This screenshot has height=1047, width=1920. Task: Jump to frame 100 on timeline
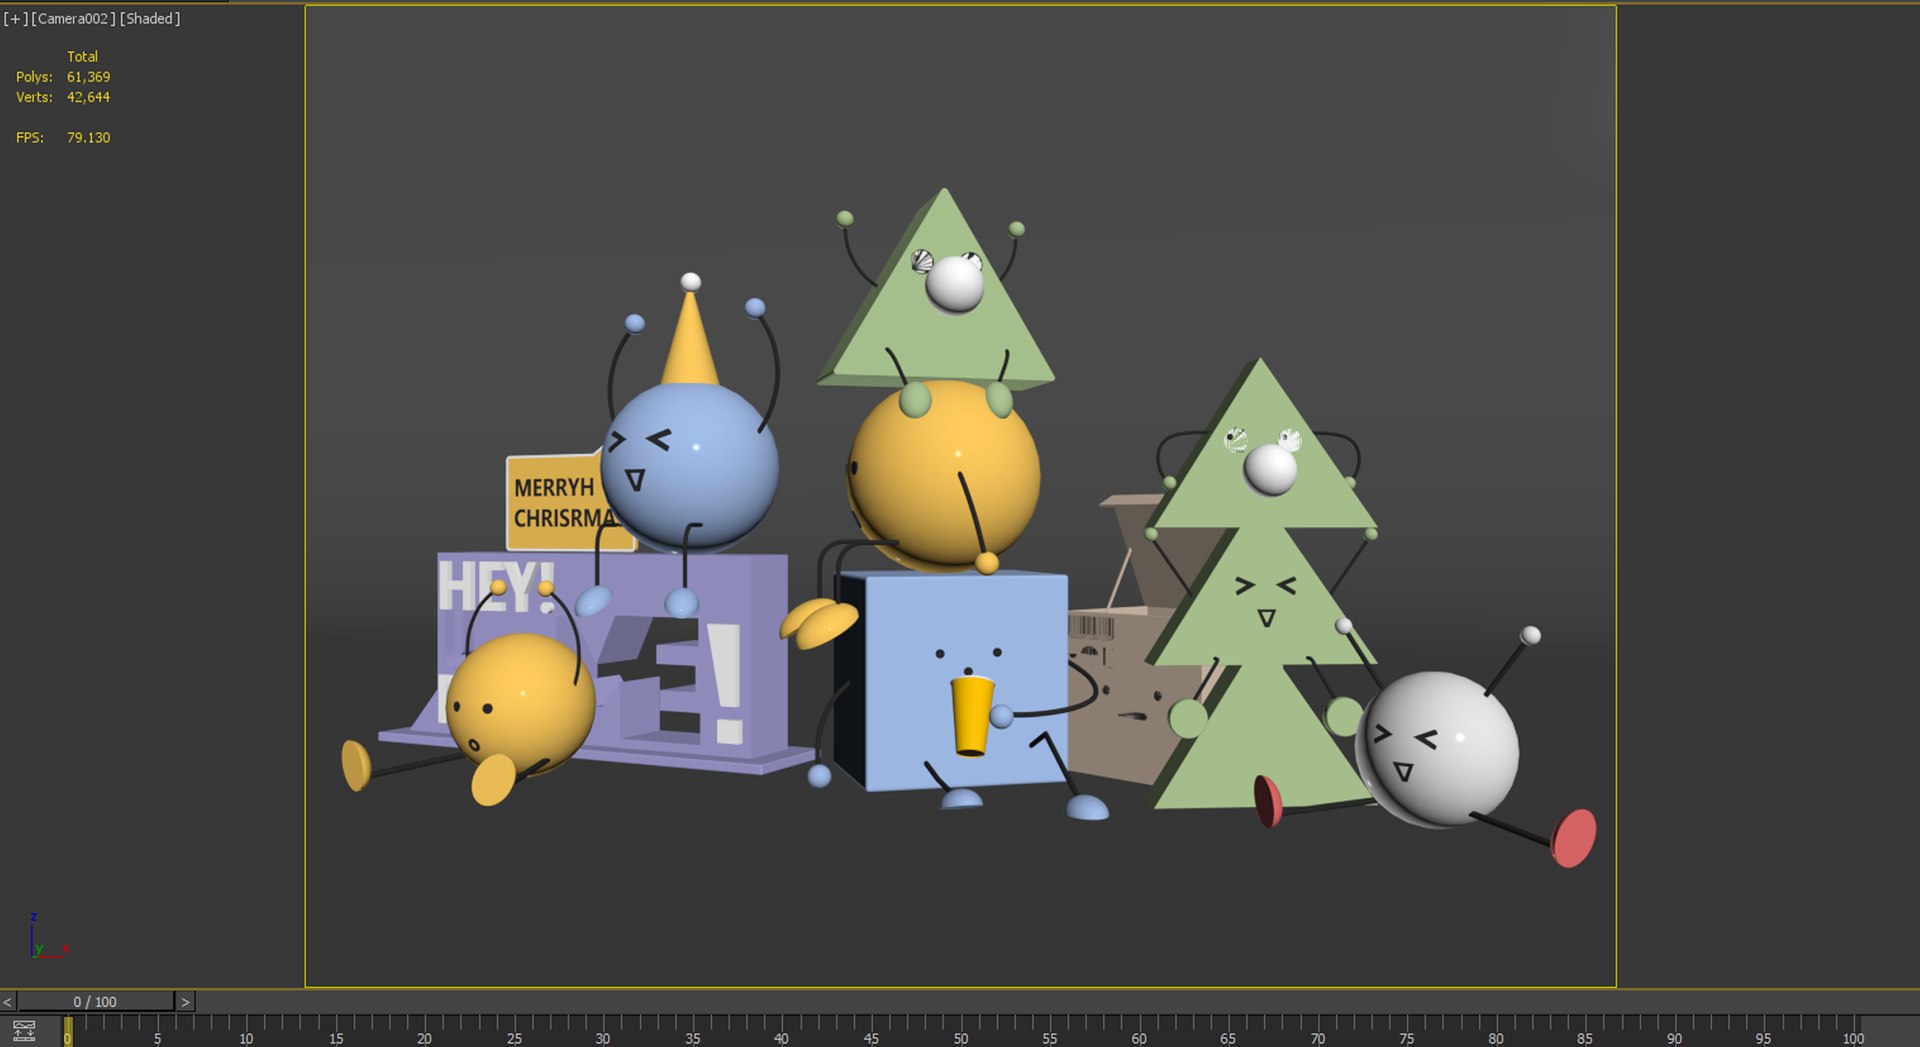(1852, 1031)
